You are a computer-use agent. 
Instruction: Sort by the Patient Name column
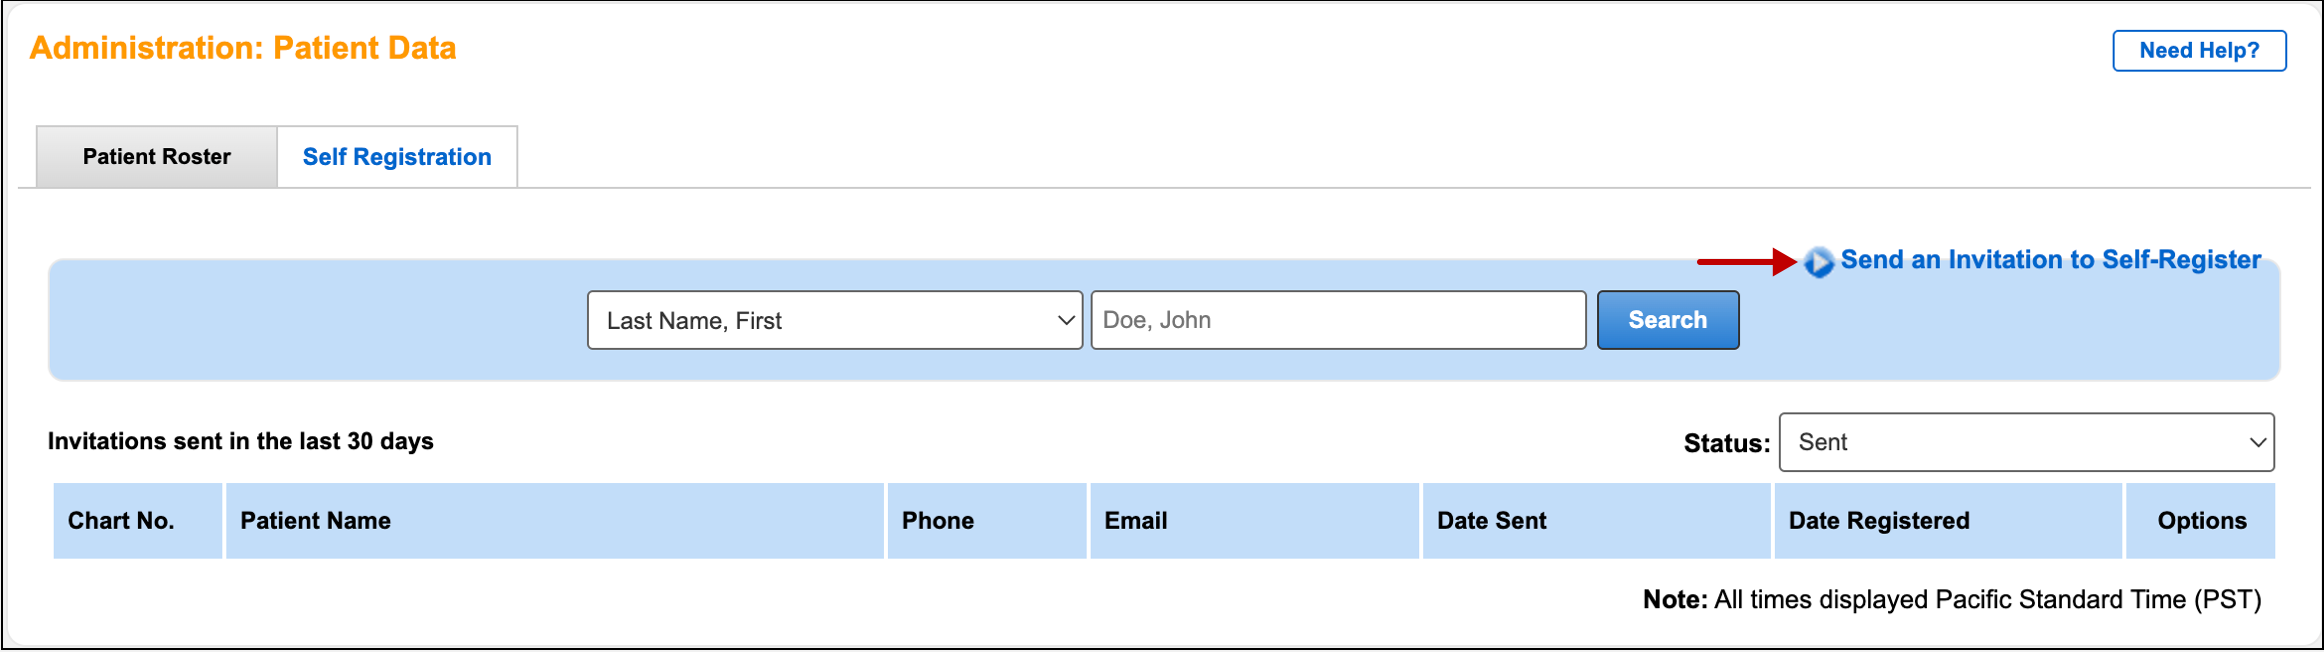point(316,520)
